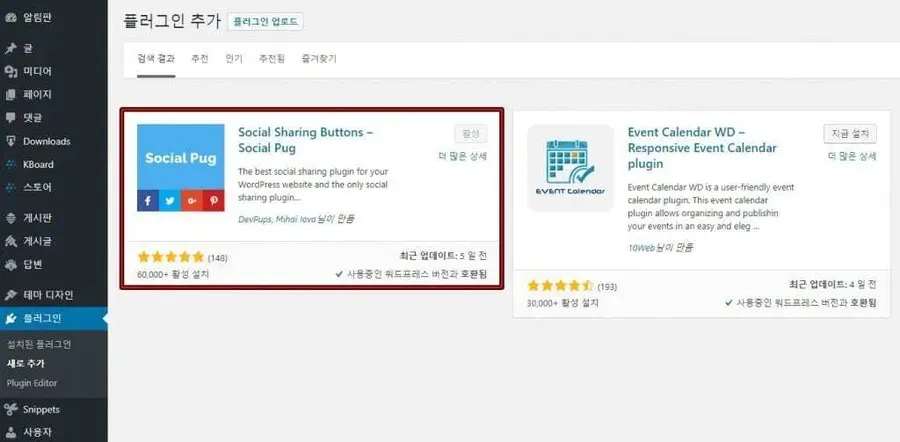Click the Snippets scissors icon
The height and width of the screenshot is (442, 900).
pos(10,409)
